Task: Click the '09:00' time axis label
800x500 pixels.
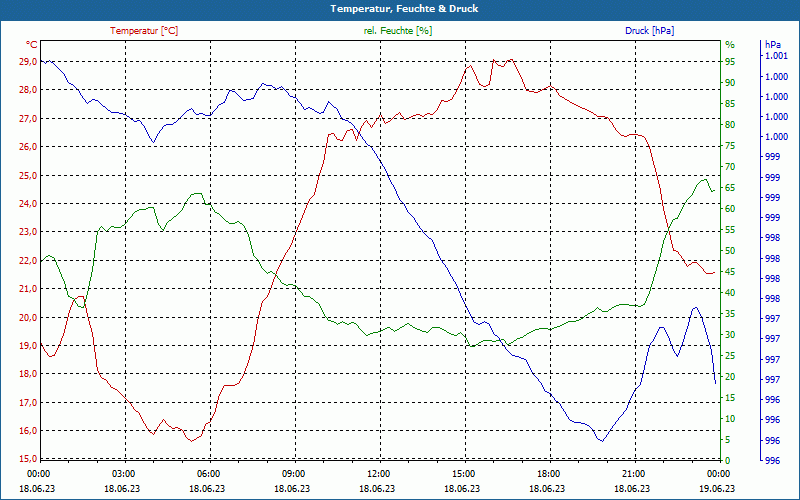Action: point(294,473)
